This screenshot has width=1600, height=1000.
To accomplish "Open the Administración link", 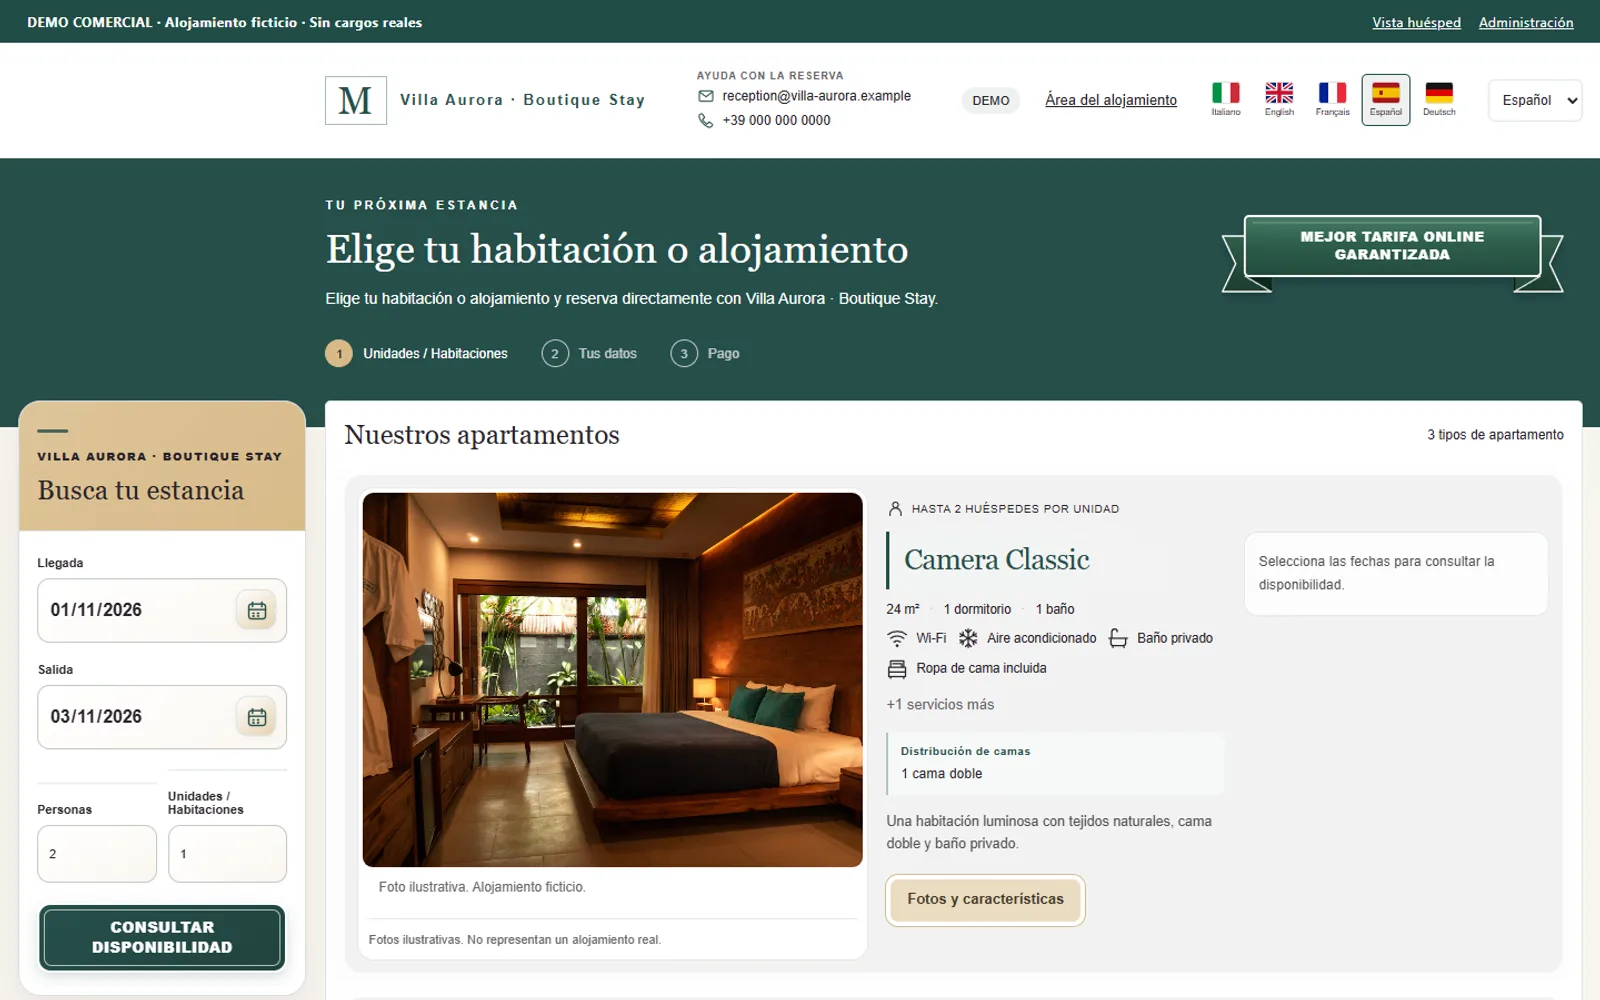I will click(1526, 22).
